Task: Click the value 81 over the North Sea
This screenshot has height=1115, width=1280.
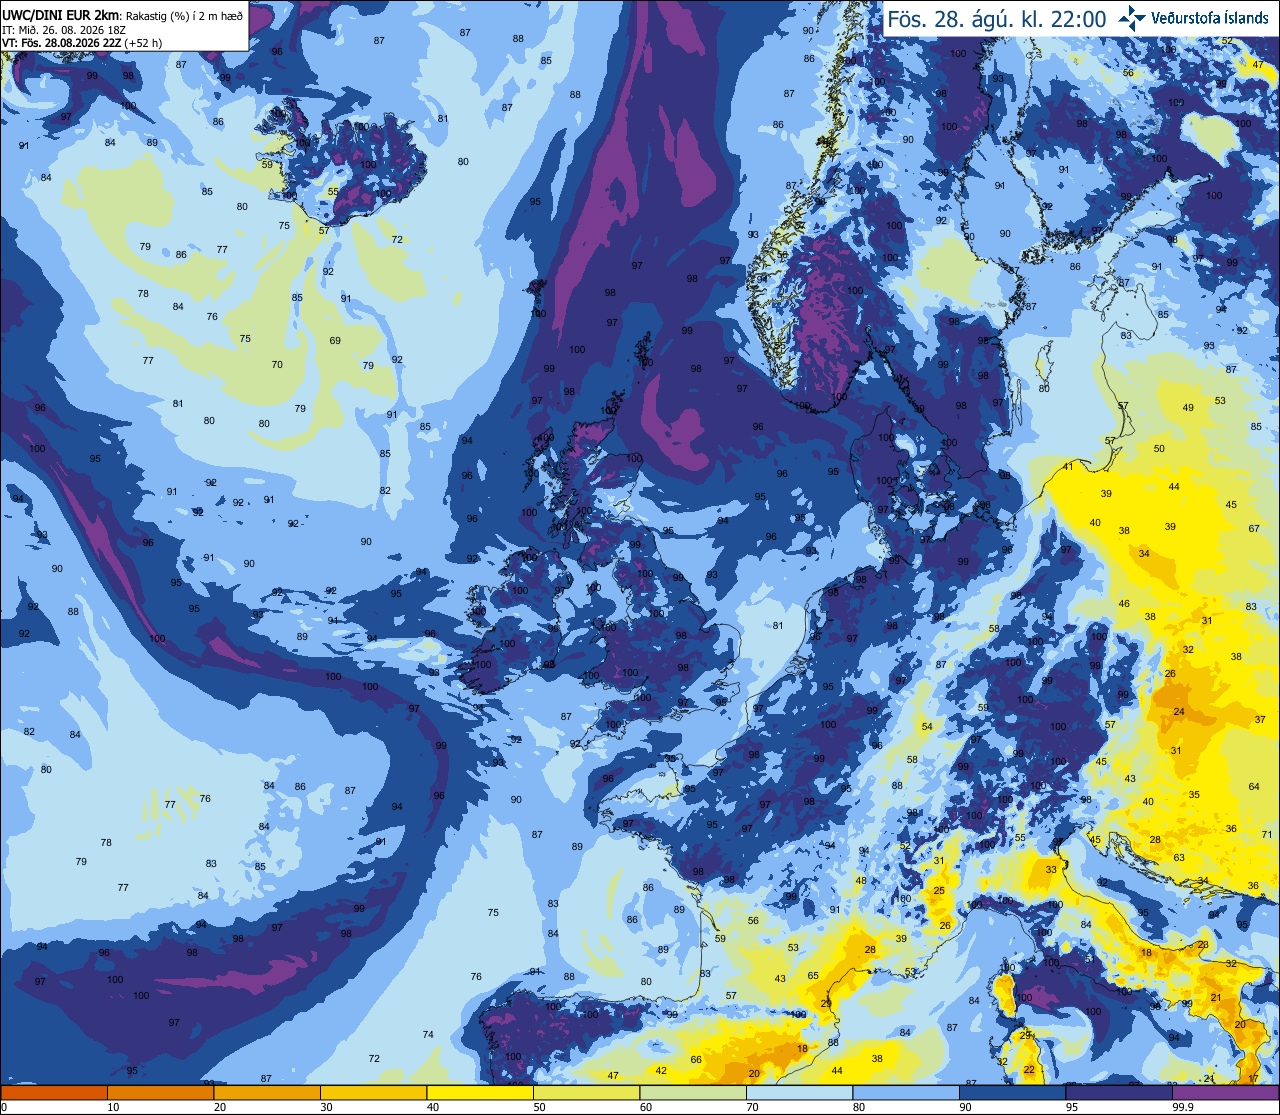Action: click(x=778, y=626)
